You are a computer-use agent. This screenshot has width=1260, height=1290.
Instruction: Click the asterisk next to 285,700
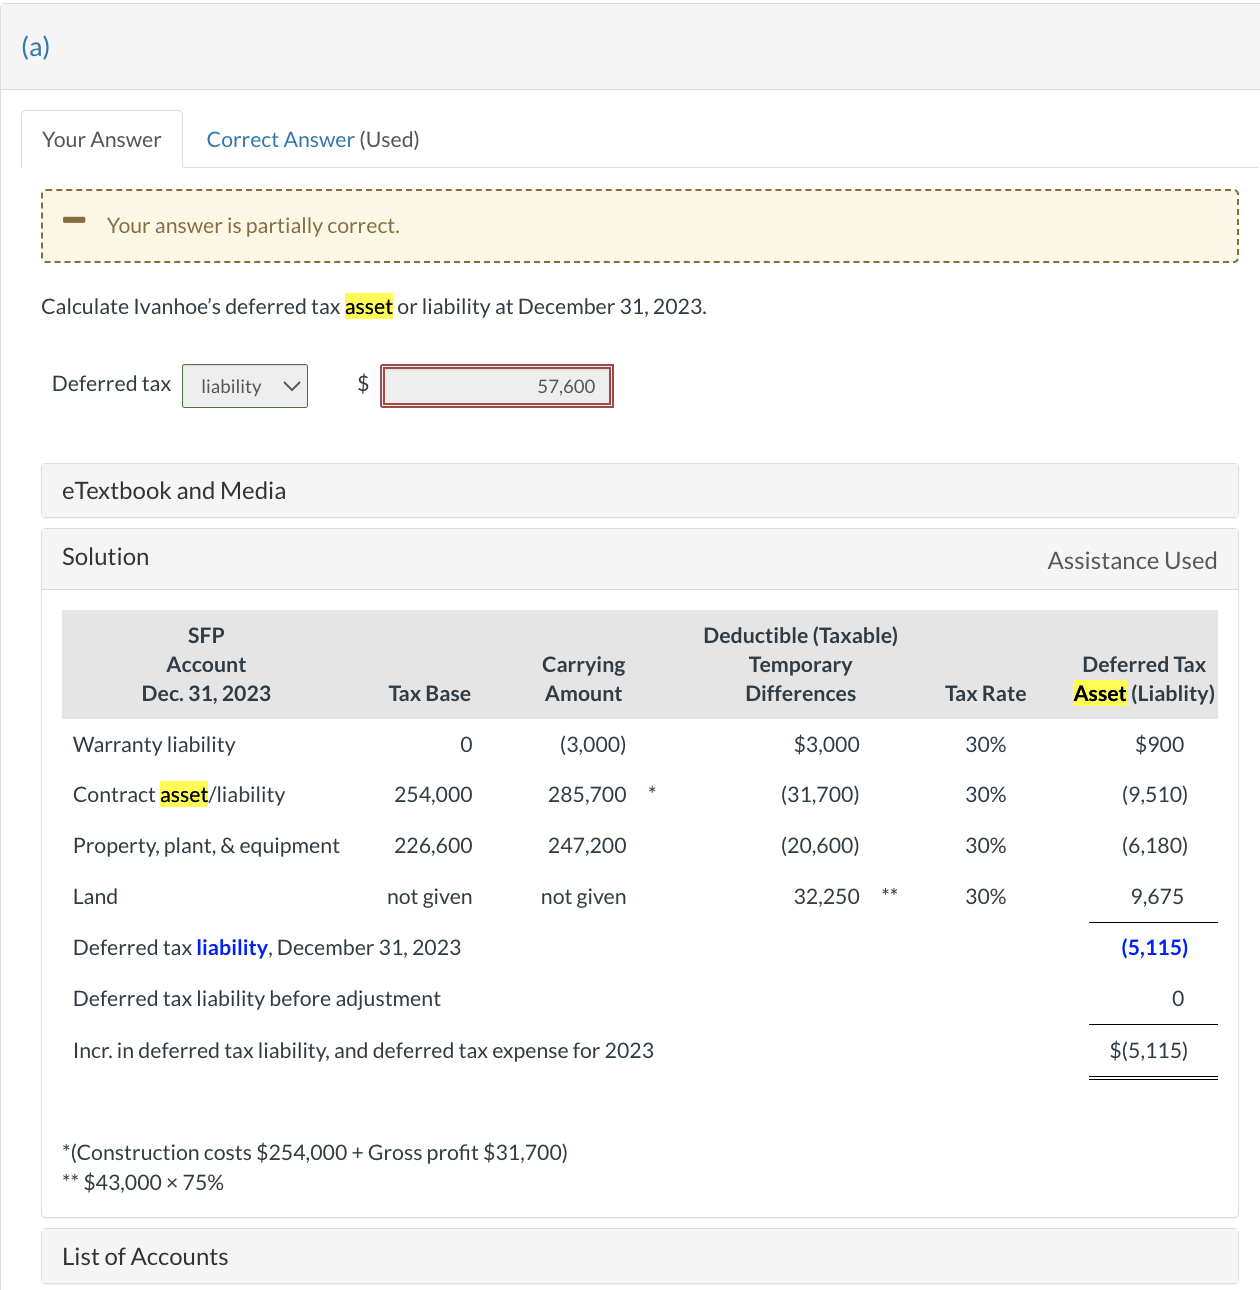652,792
